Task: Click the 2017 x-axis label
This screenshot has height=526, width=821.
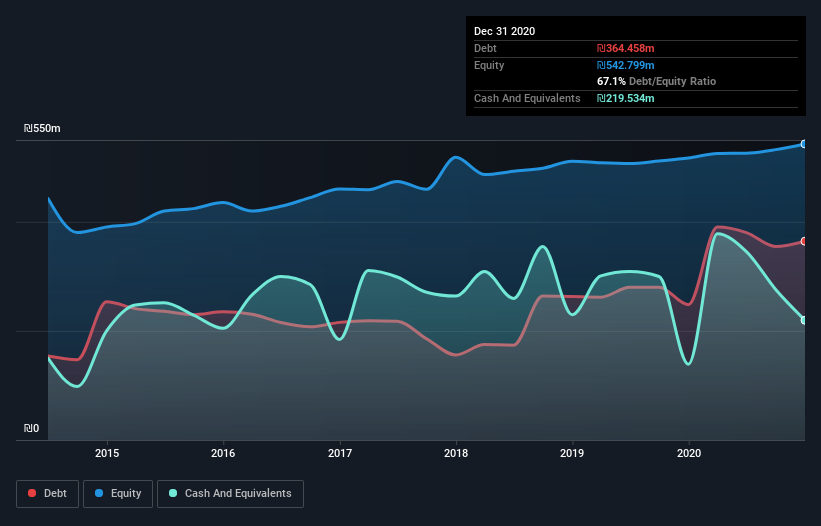Action: [x=340, y=453]
